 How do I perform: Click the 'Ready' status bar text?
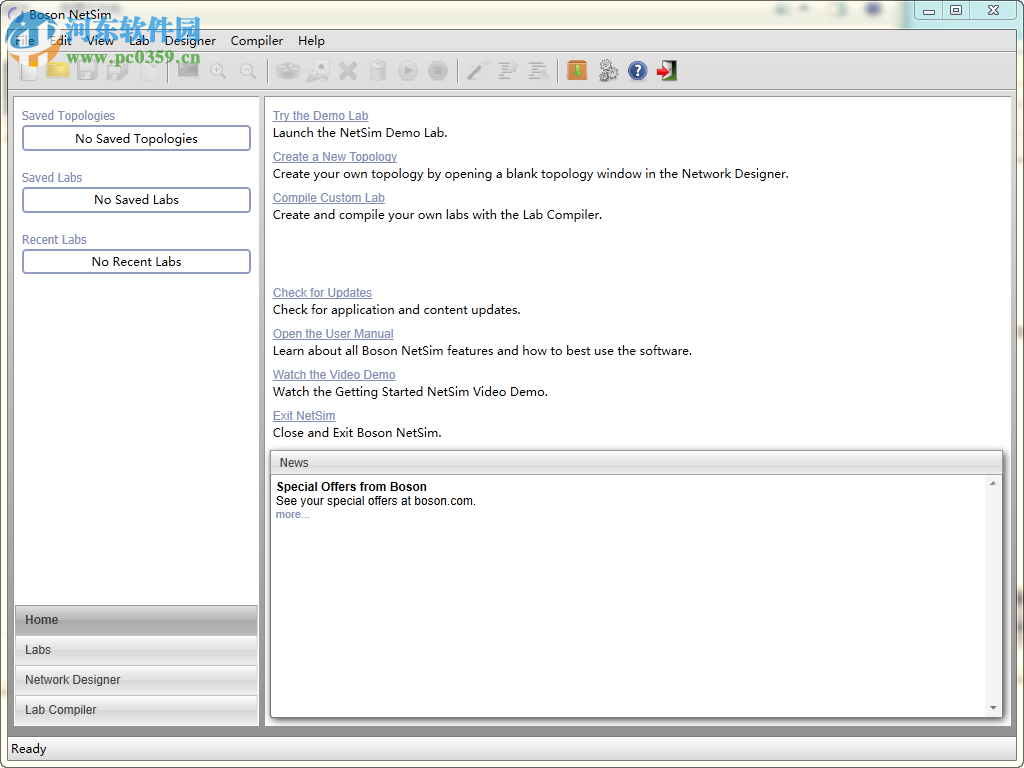click(x=29, y=749)
